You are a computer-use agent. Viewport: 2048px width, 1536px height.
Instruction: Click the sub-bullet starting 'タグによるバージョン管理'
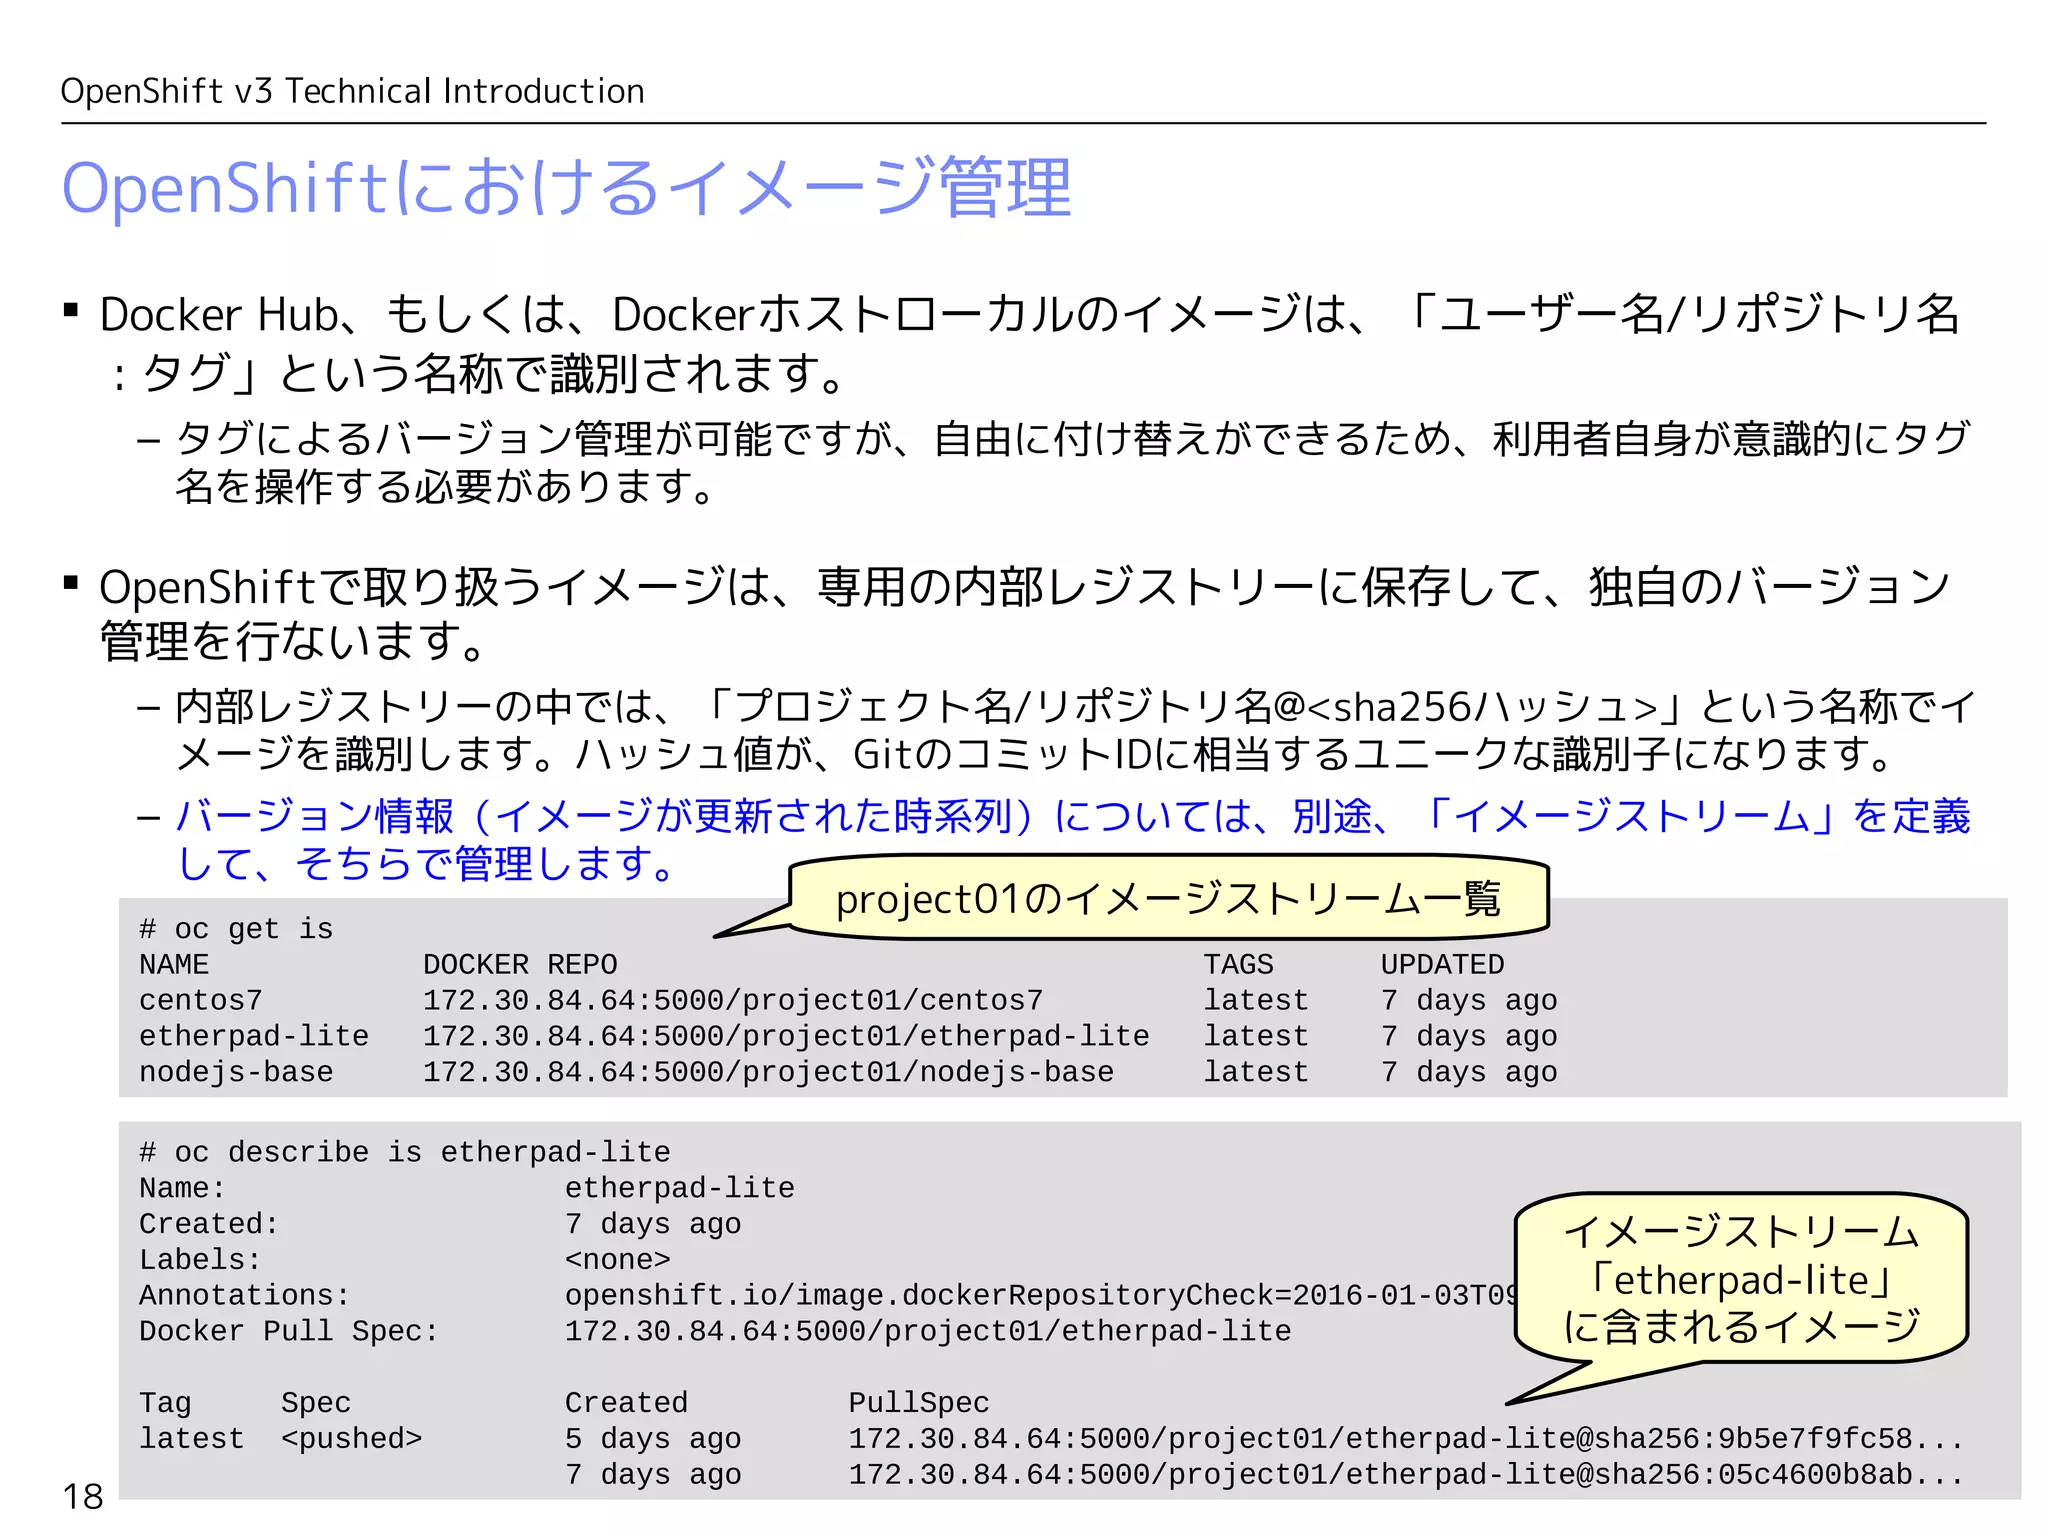pyautogui.click(x=1072, y=462)
